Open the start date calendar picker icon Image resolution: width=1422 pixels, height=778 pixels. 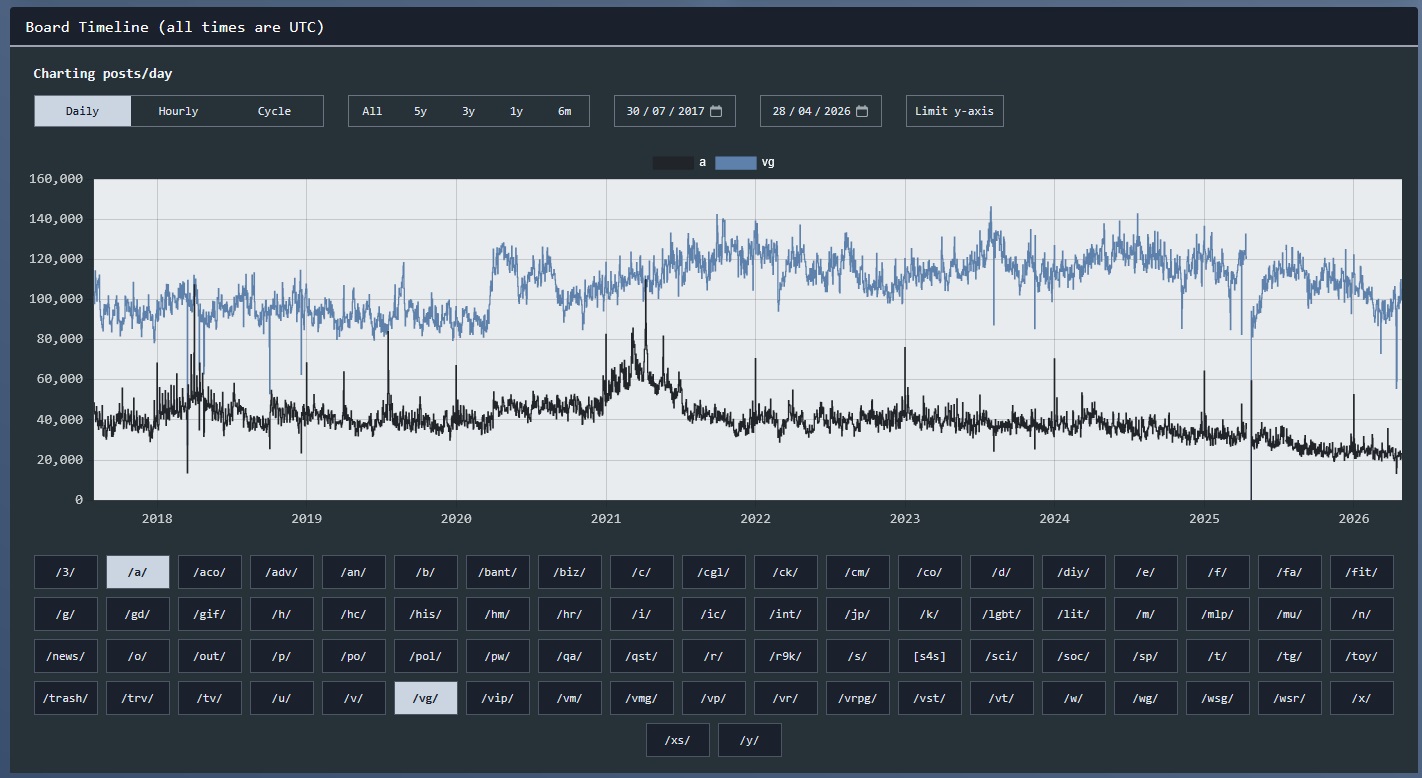(x=716, y=111)
